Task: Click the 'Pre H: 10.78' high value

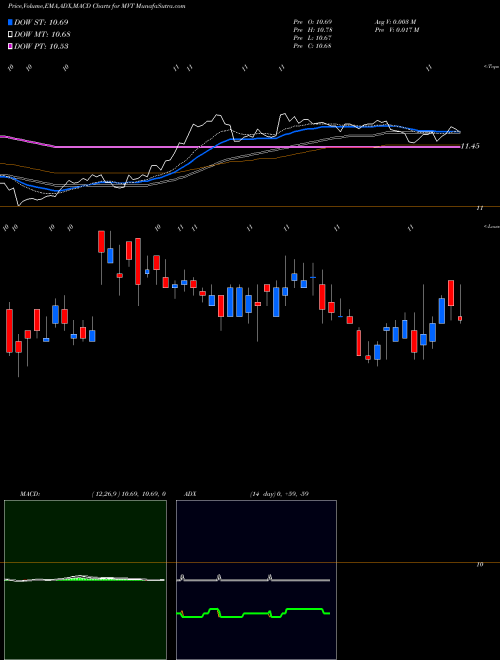Action: [x=312, y=30]
